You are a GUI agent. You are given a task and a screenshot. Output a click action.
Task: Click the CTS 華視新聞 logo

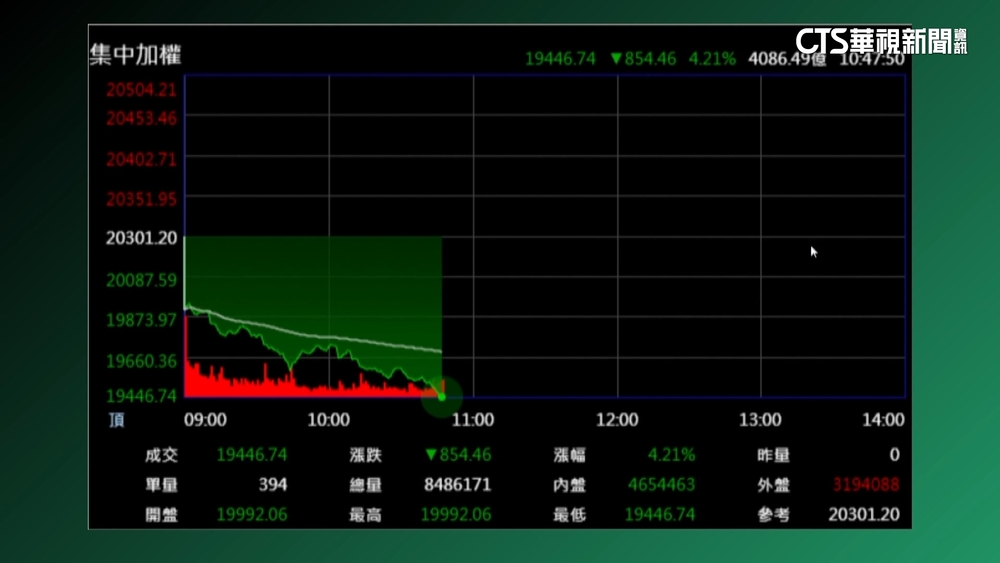880,41
